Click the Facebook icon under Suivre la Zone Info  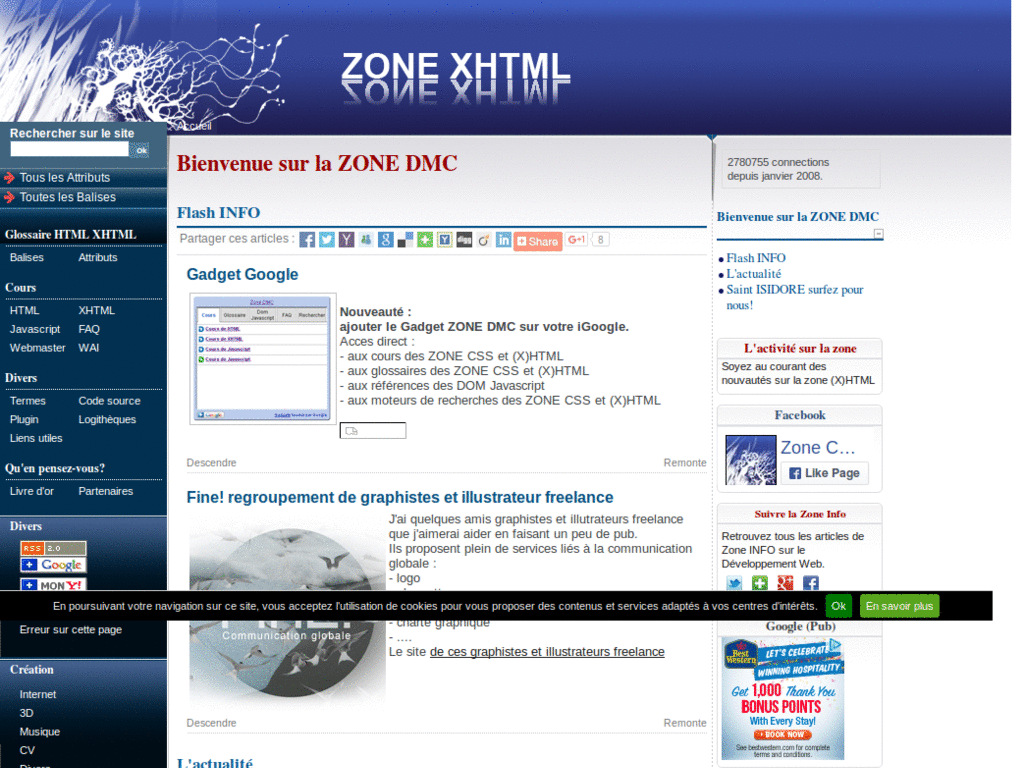coord(810,583)
